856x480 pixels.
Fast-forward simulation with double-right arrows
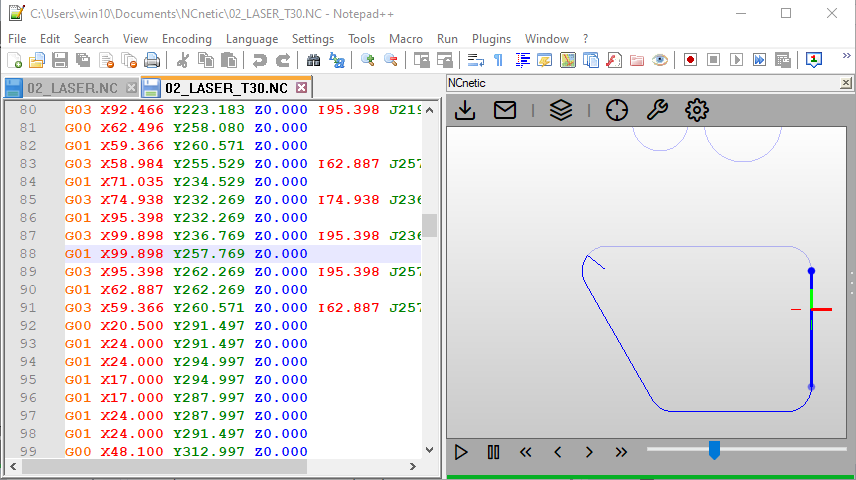pyautogui.click(x=621, y=452)
